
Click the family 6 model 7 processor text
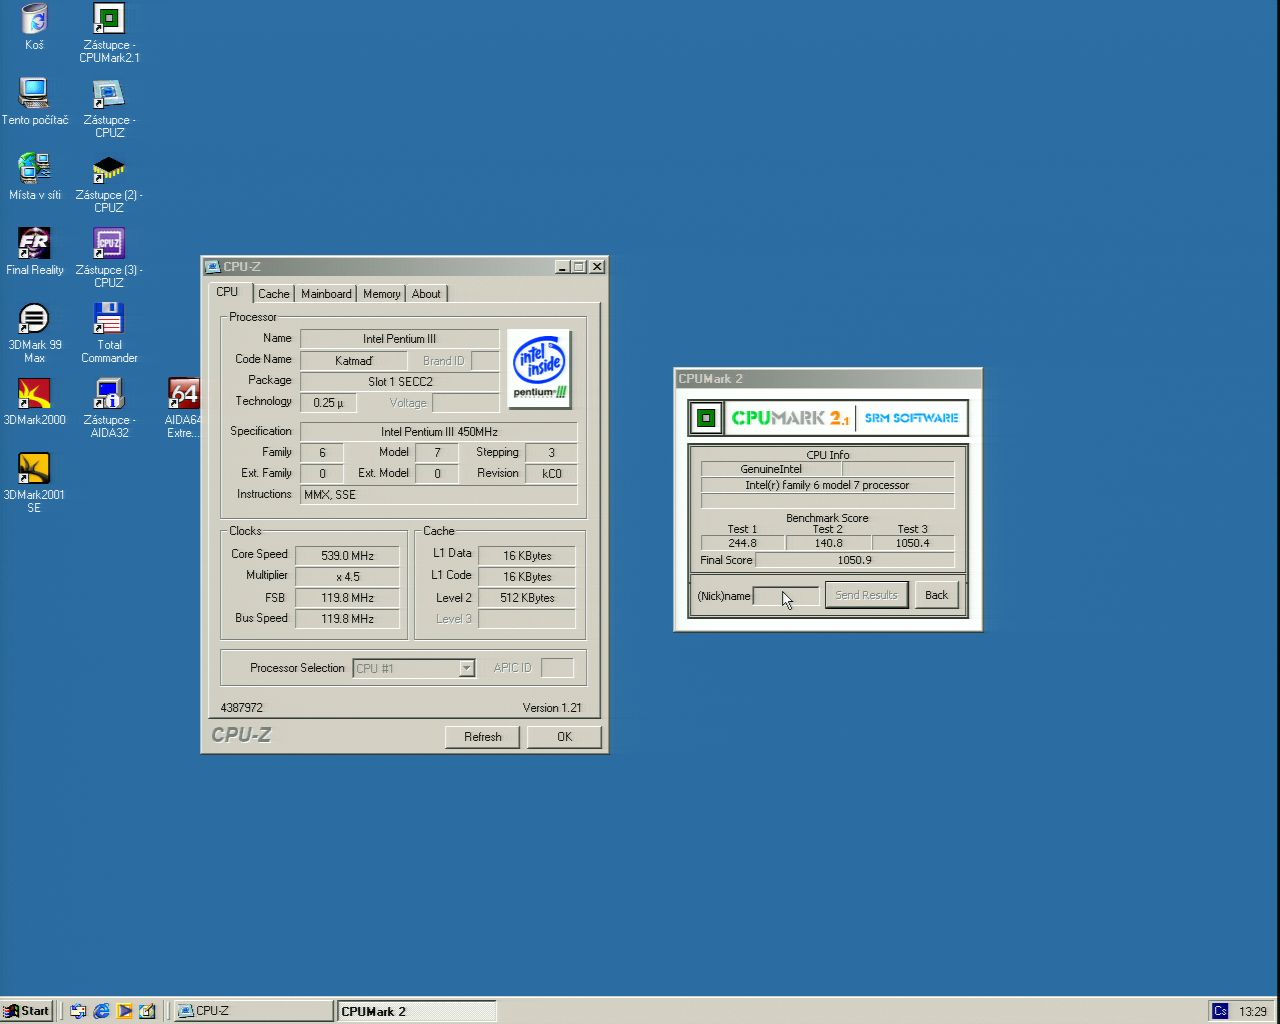pyautogui.click(x=827, y=485)
